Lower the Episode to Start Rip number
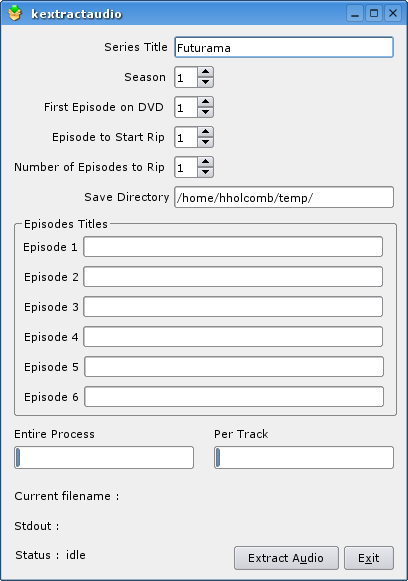Image resolution: width=408 pixels, height=581 pixels. click(x=205, y=142)
